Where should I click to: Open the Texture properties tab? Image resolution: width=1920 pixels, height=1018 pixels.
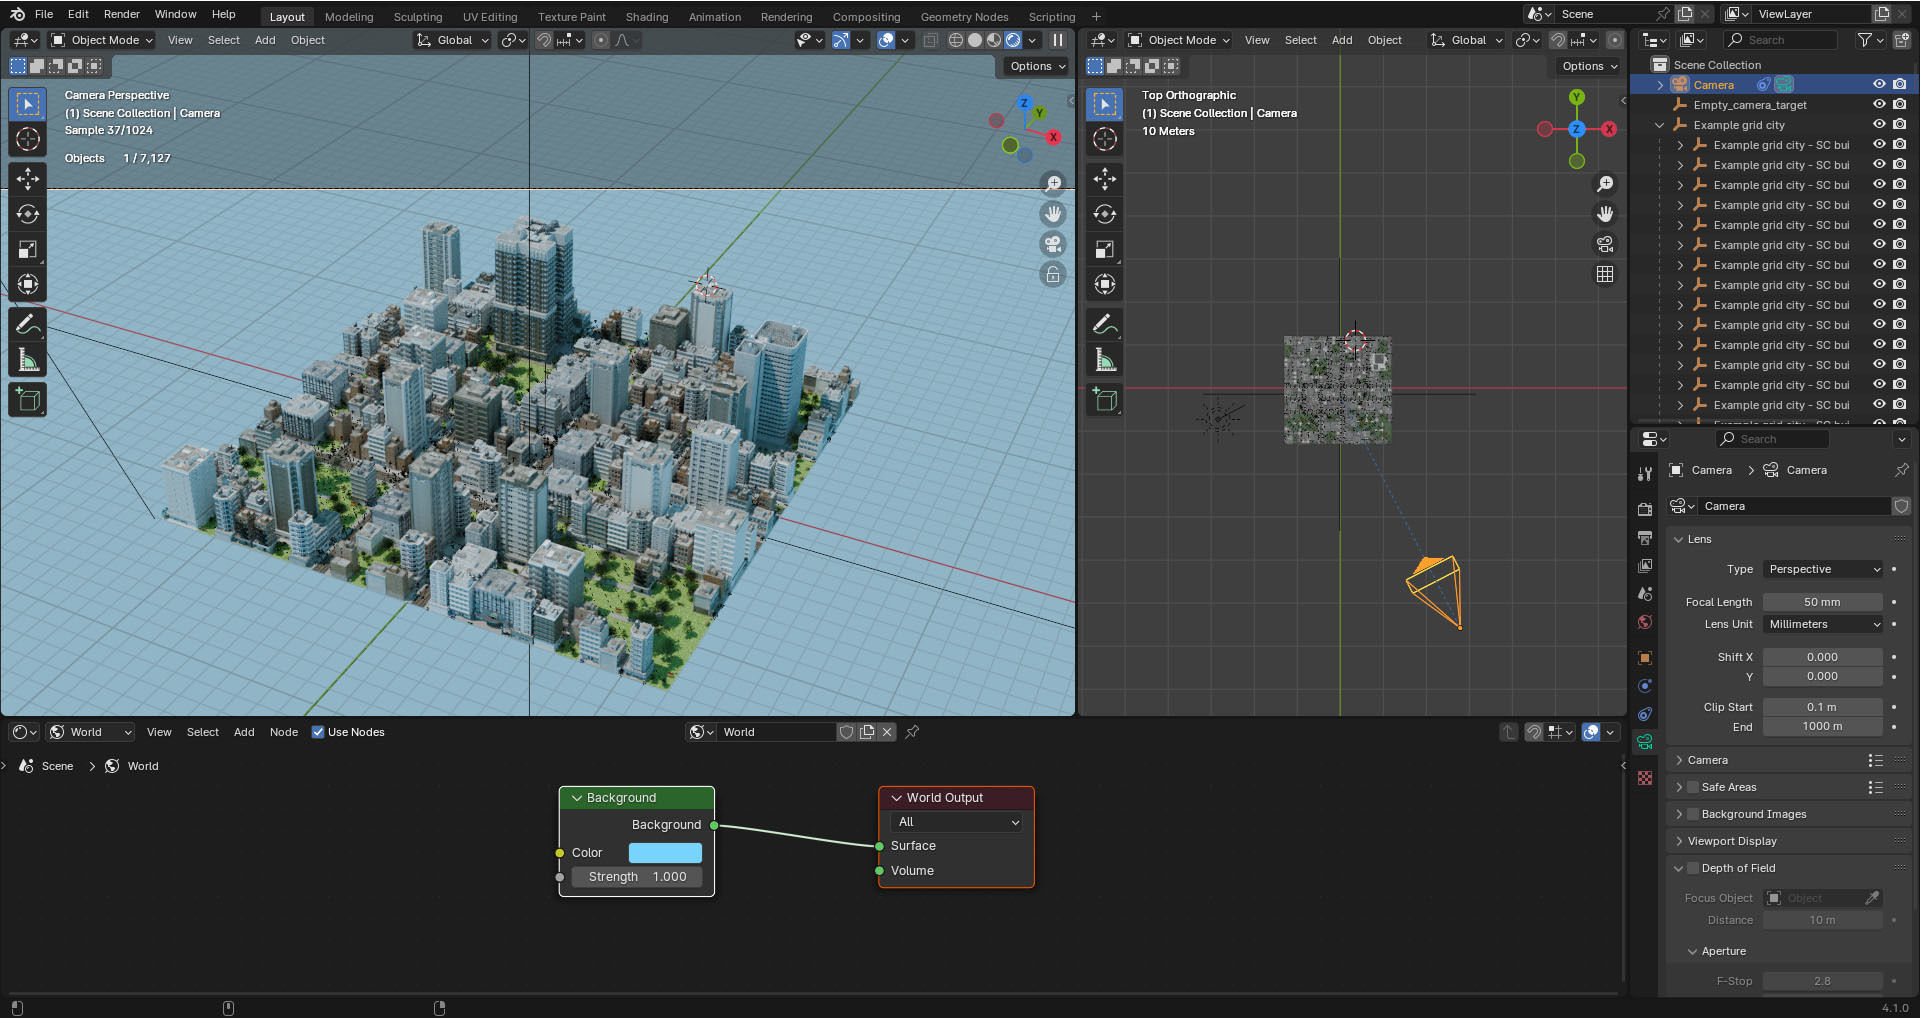(x=1645, y=778)
